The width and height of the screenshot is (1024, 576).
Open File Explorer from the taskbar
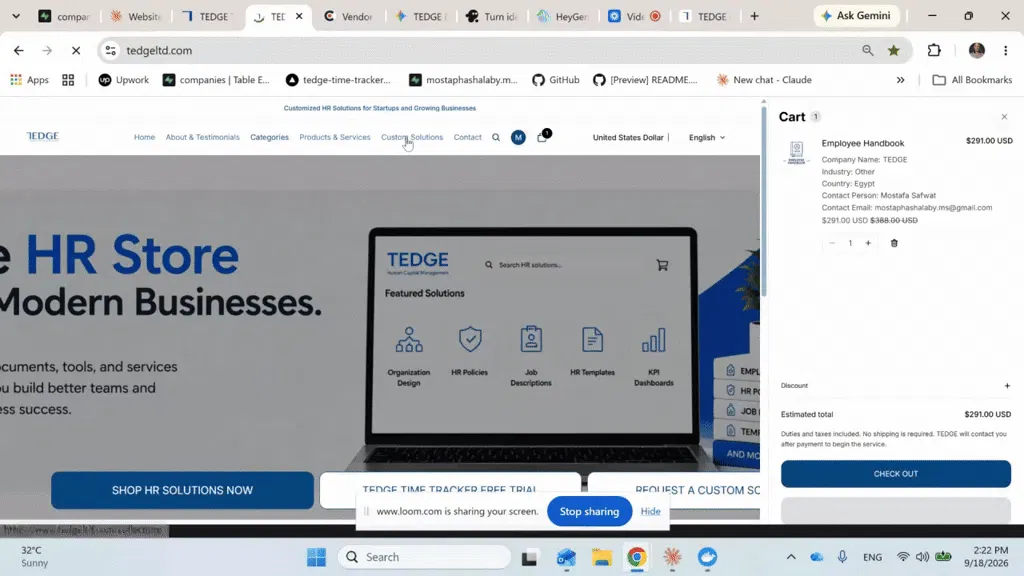601,557
